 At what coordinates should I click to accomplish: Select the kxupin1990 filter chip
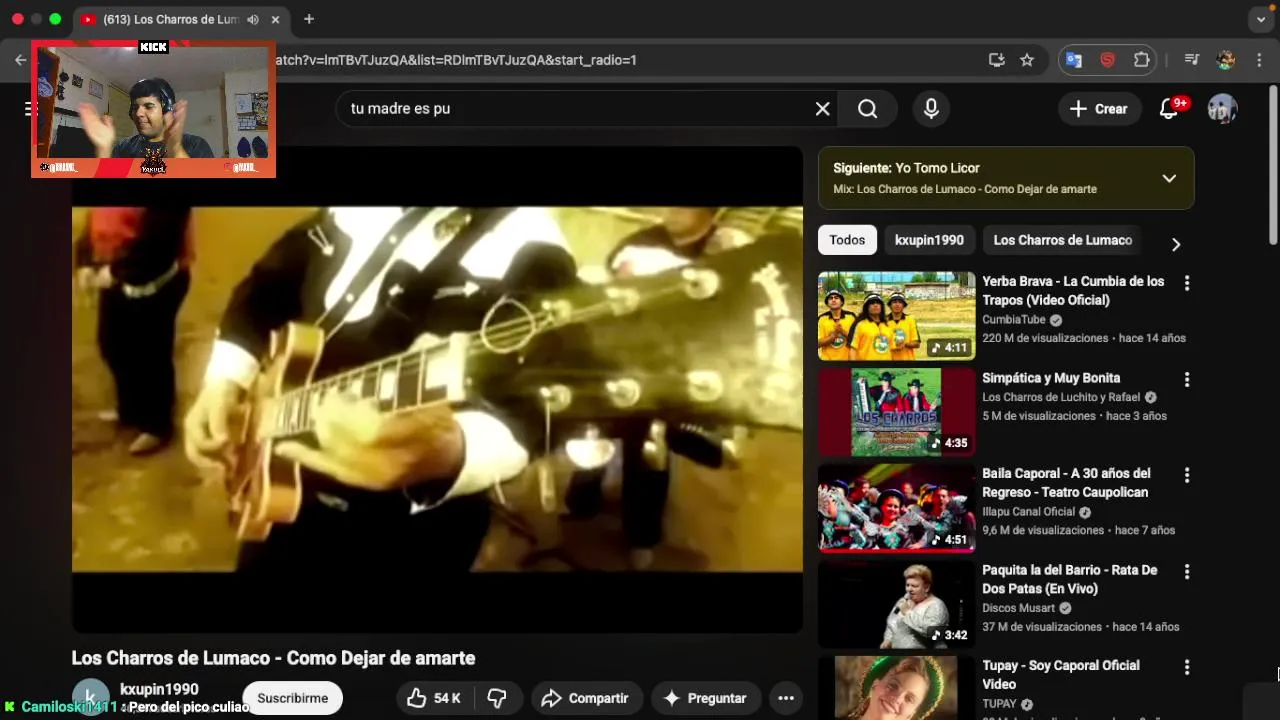[929, 240]
